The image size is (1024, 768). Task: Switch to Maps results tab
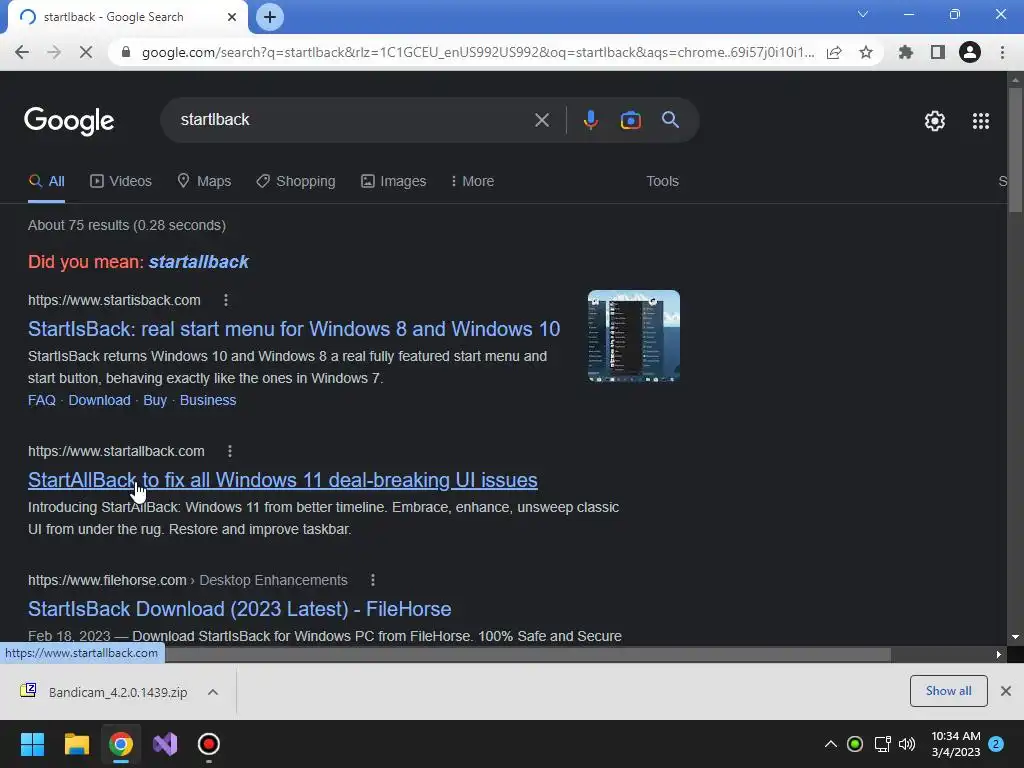tap(204, 182)
